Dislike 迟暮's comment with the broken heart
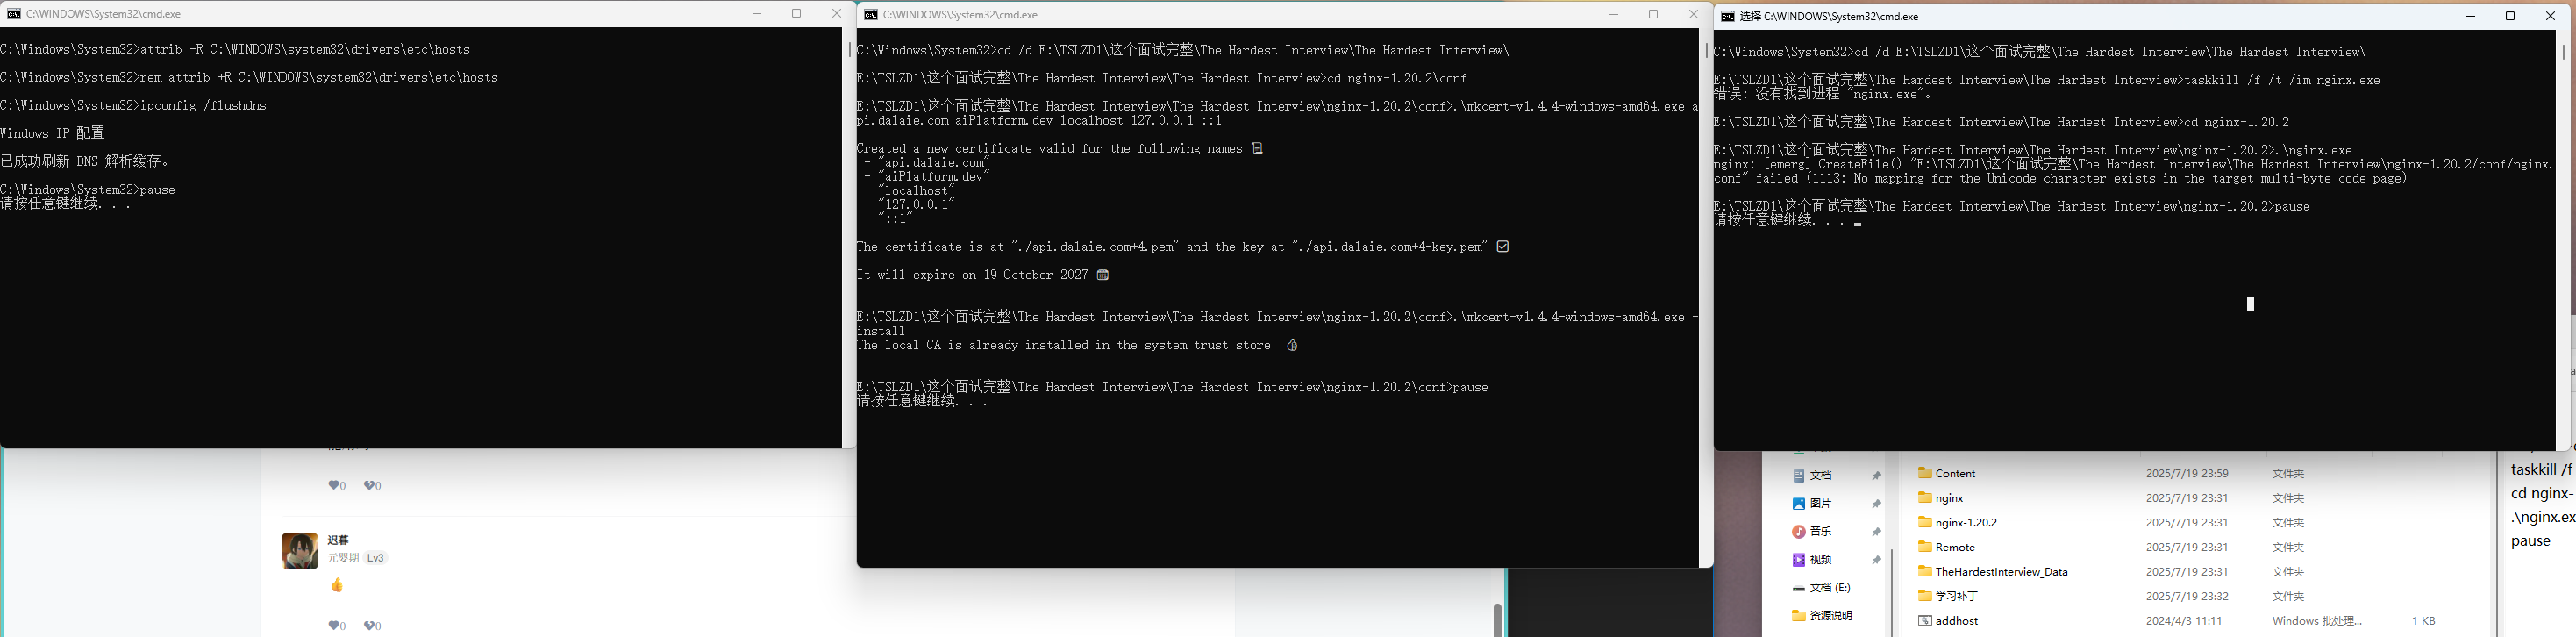This screenshot has height=637, width=2576. pyautogui.click(x=371, y=626)
